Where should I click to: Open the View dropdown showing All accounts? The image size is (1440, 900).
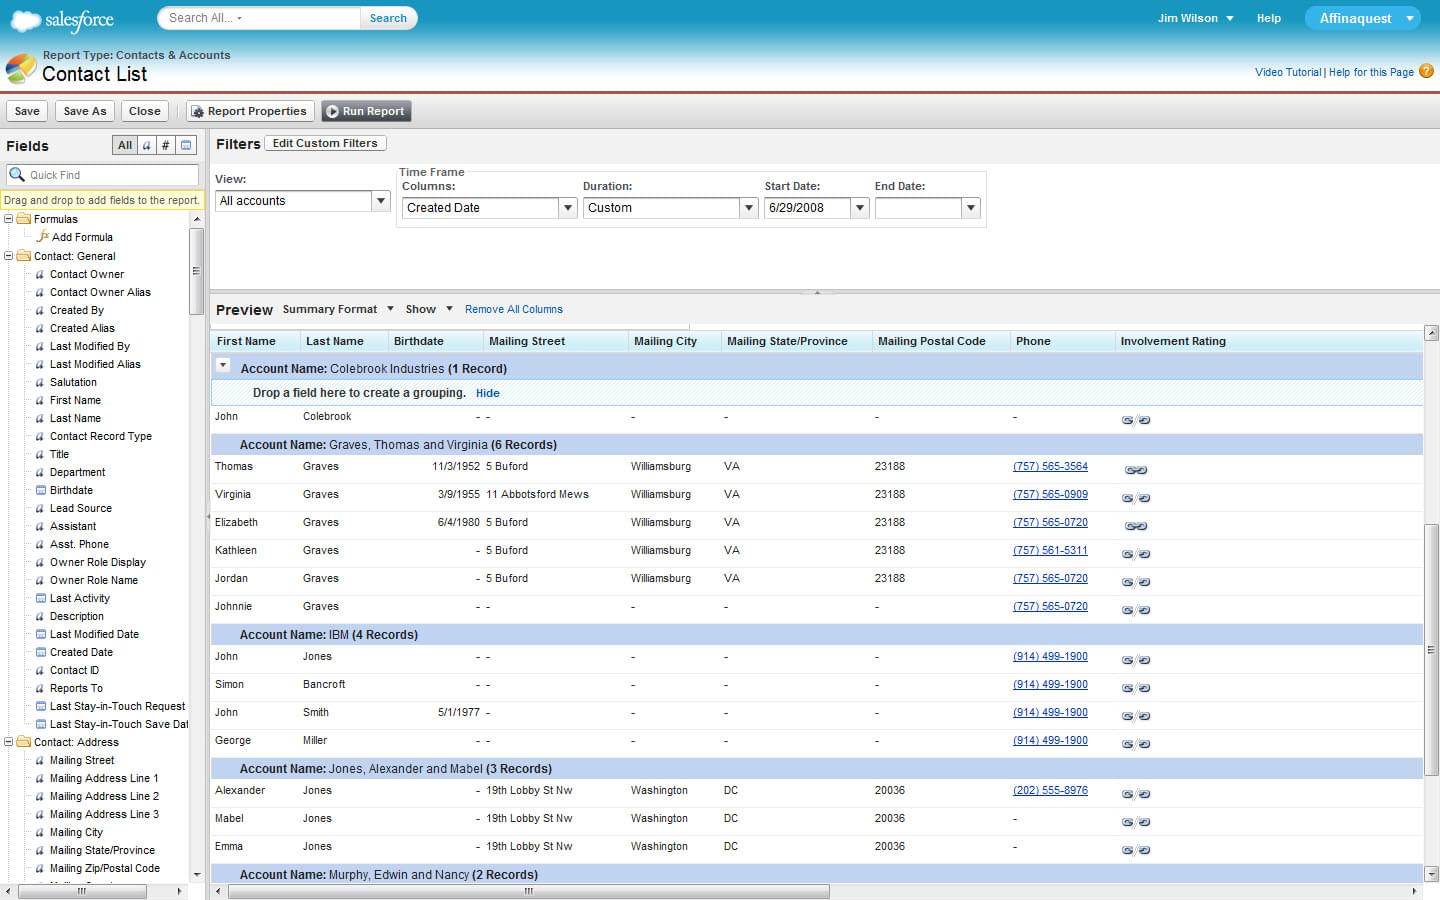tap(381, 201)
